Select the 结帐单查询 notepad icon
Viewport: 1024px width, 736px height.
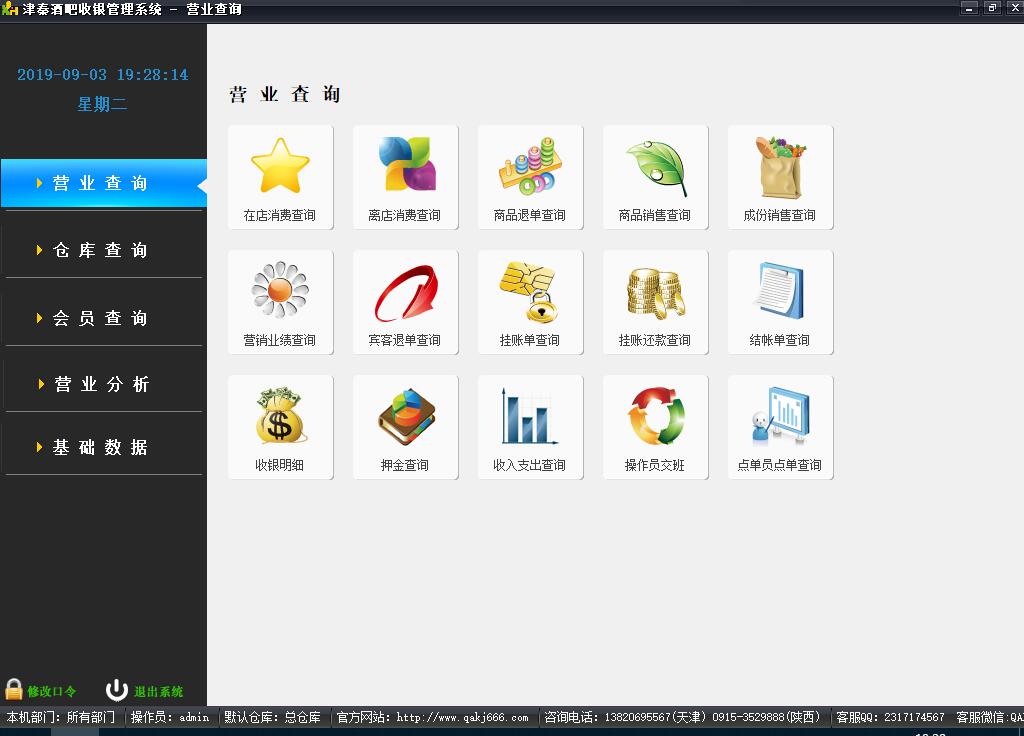780,292
